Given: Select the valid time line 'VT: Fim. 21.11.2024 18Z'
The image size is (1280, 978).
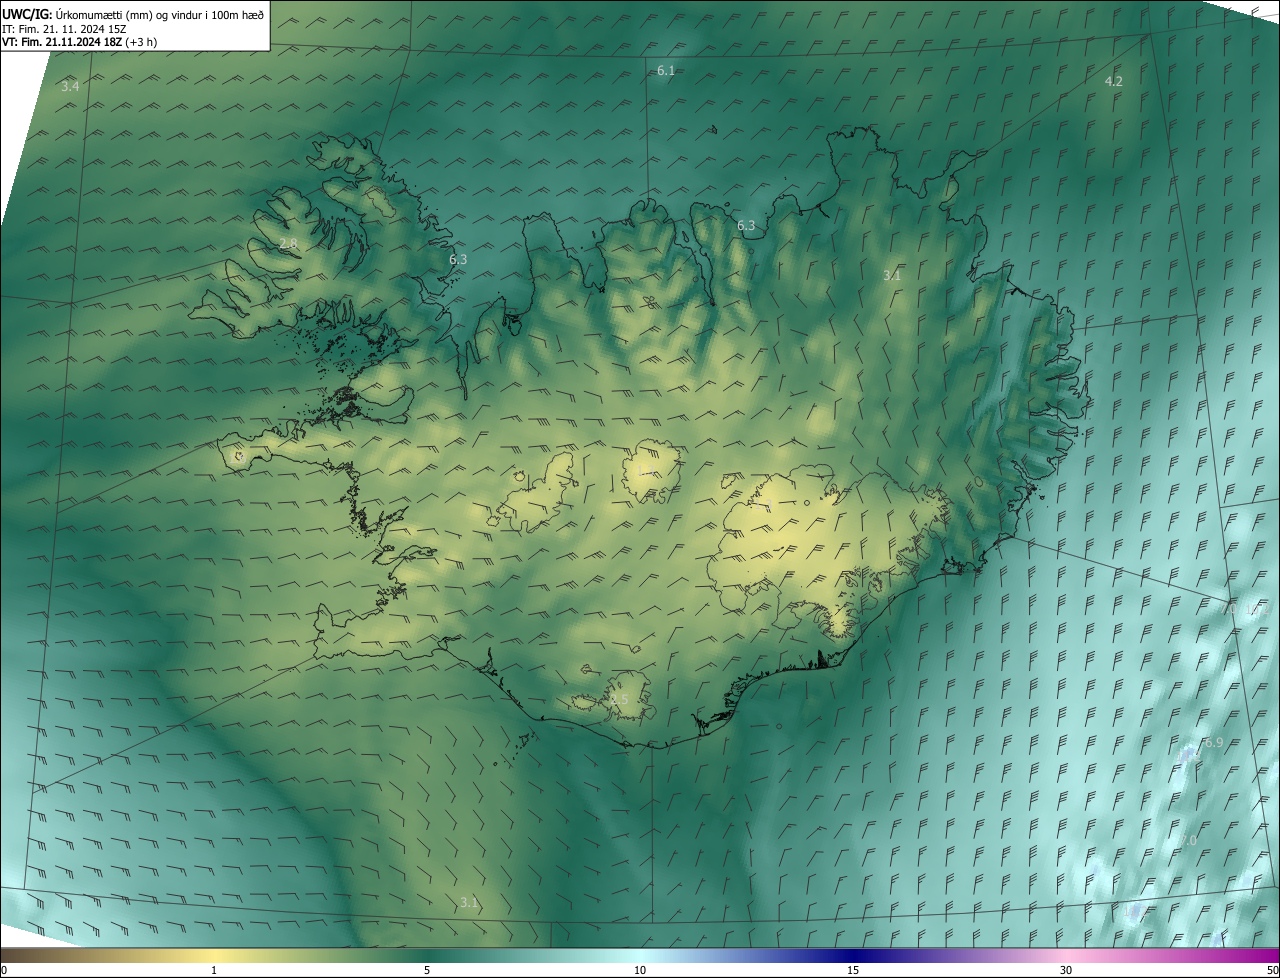Looking at the screenshot, I should (x=64, y=42).
